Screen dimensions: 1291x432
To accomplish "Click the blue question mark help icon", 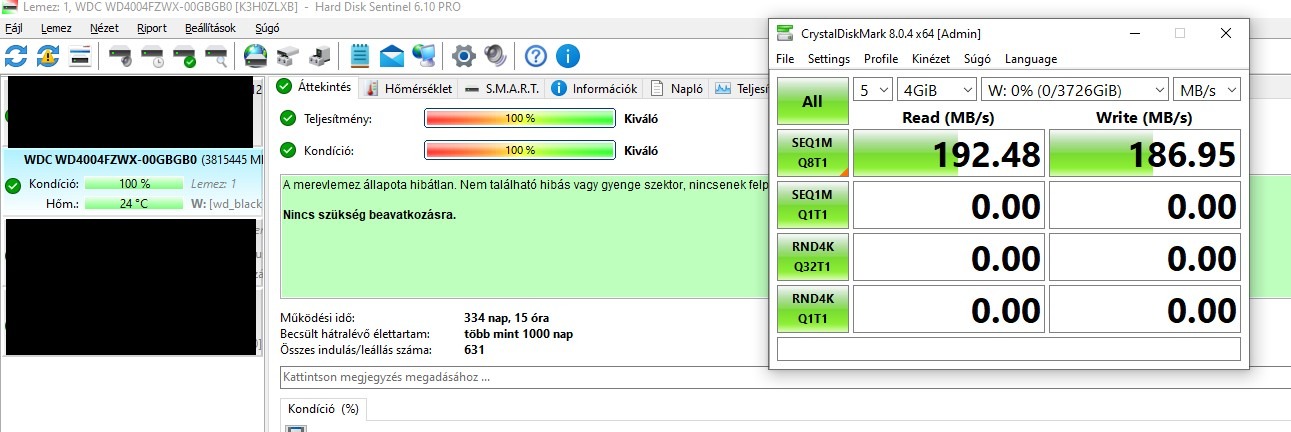I will click(x=537, y=55).
